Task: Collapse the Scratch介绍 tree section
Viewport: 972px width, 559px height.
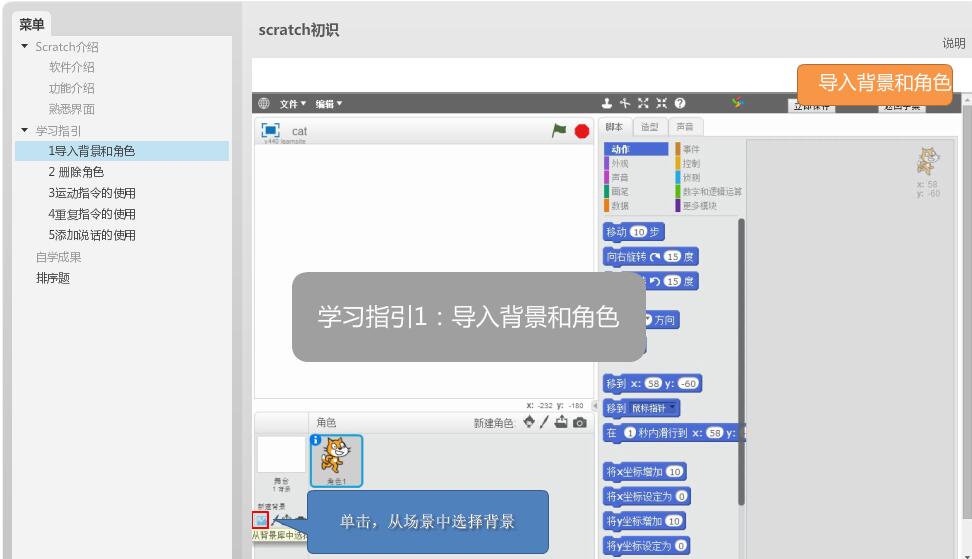Action: click(25, 46)
